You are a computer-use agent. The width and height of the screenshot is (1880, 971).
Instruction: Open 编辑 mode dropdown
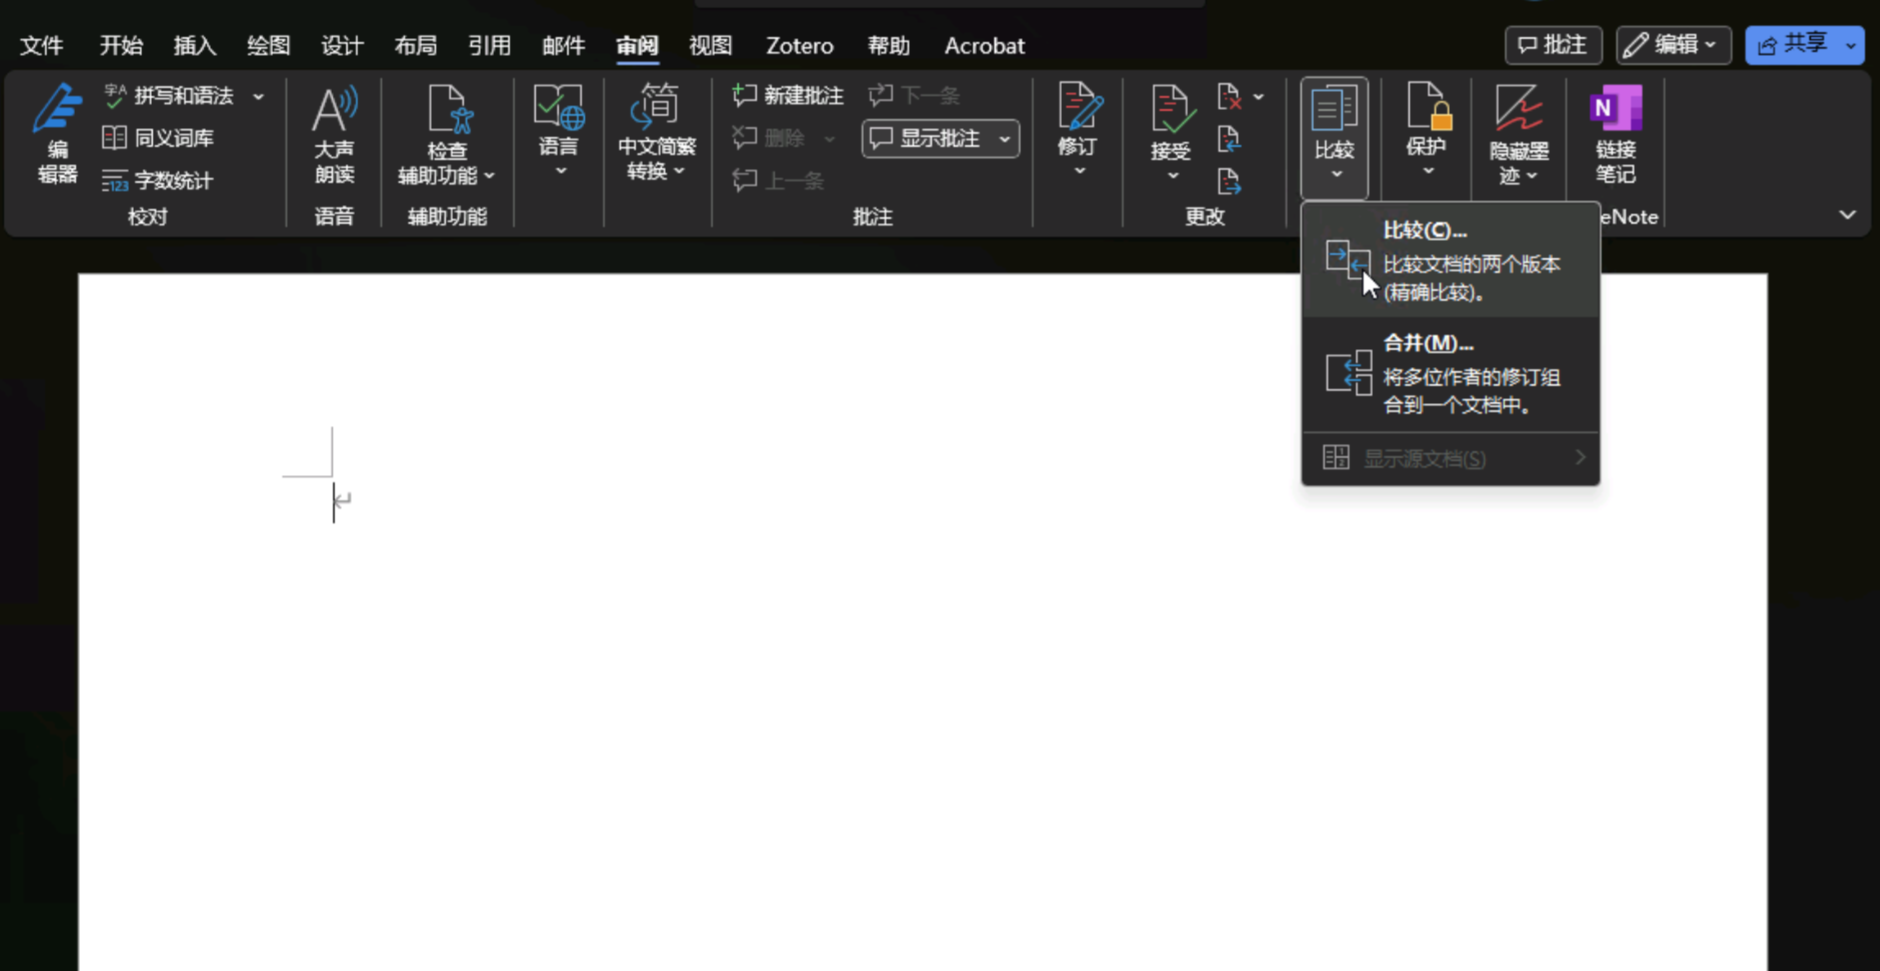pyautogui.click(x=1673, y=45)
